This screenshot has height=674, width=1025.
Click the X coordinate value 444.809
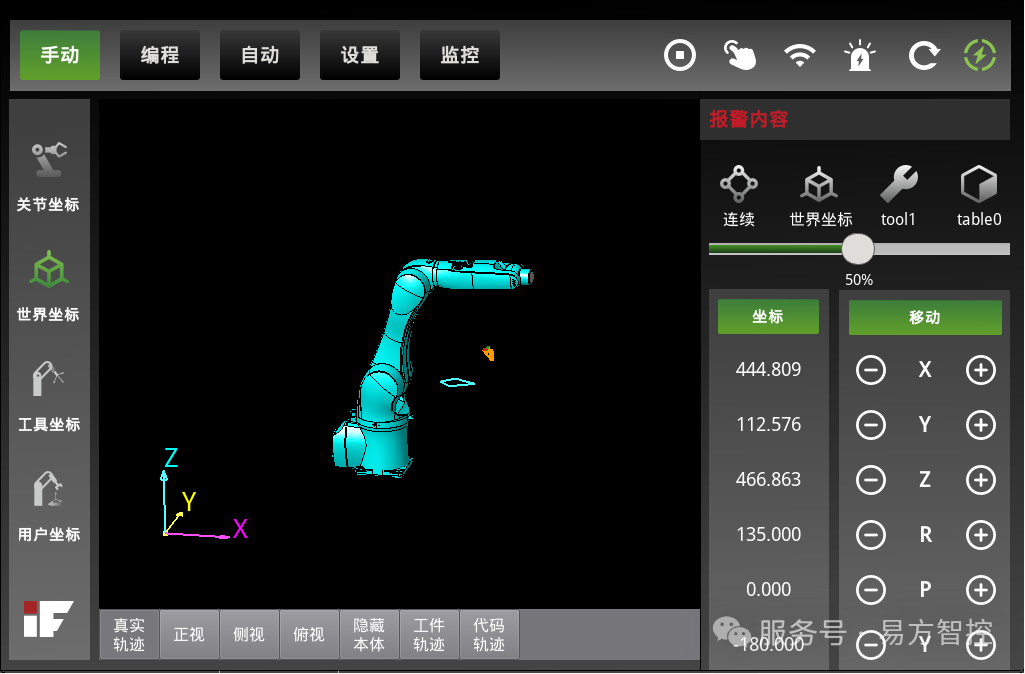tap(768, 369)
